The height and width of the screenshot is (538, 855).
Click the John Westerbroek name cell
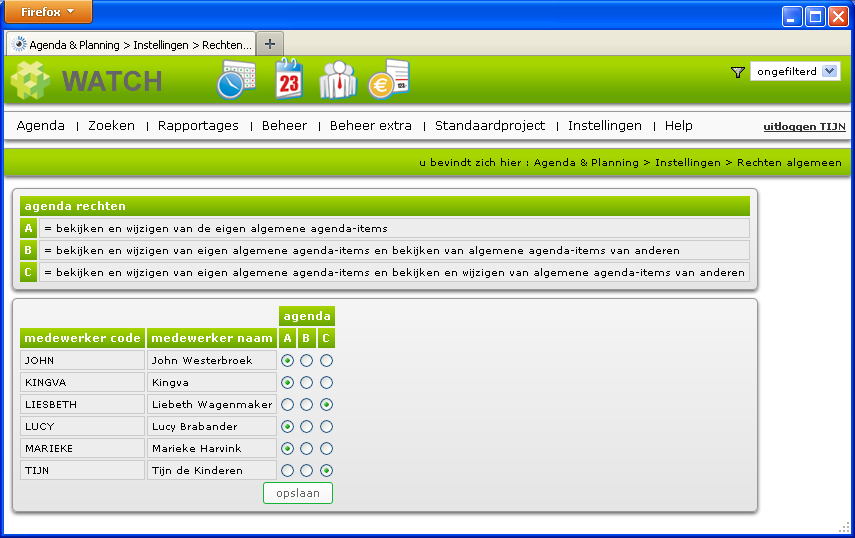(212, 360)
